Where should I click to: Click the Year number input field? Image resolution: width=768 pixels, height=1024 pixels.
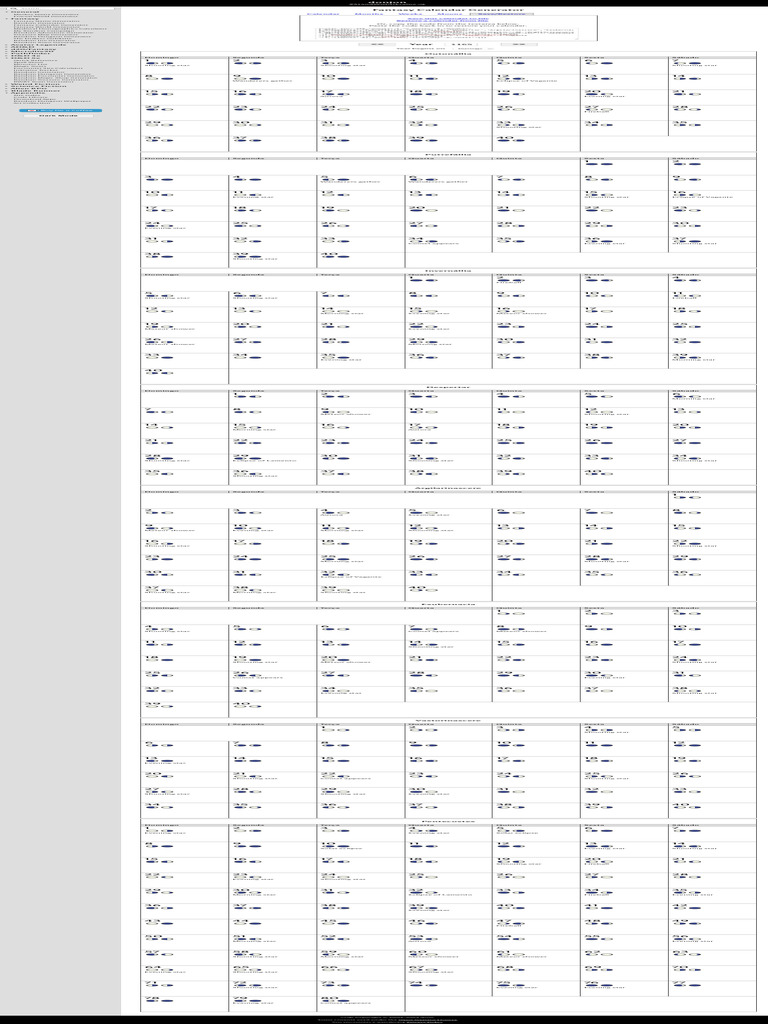(462, 45)
